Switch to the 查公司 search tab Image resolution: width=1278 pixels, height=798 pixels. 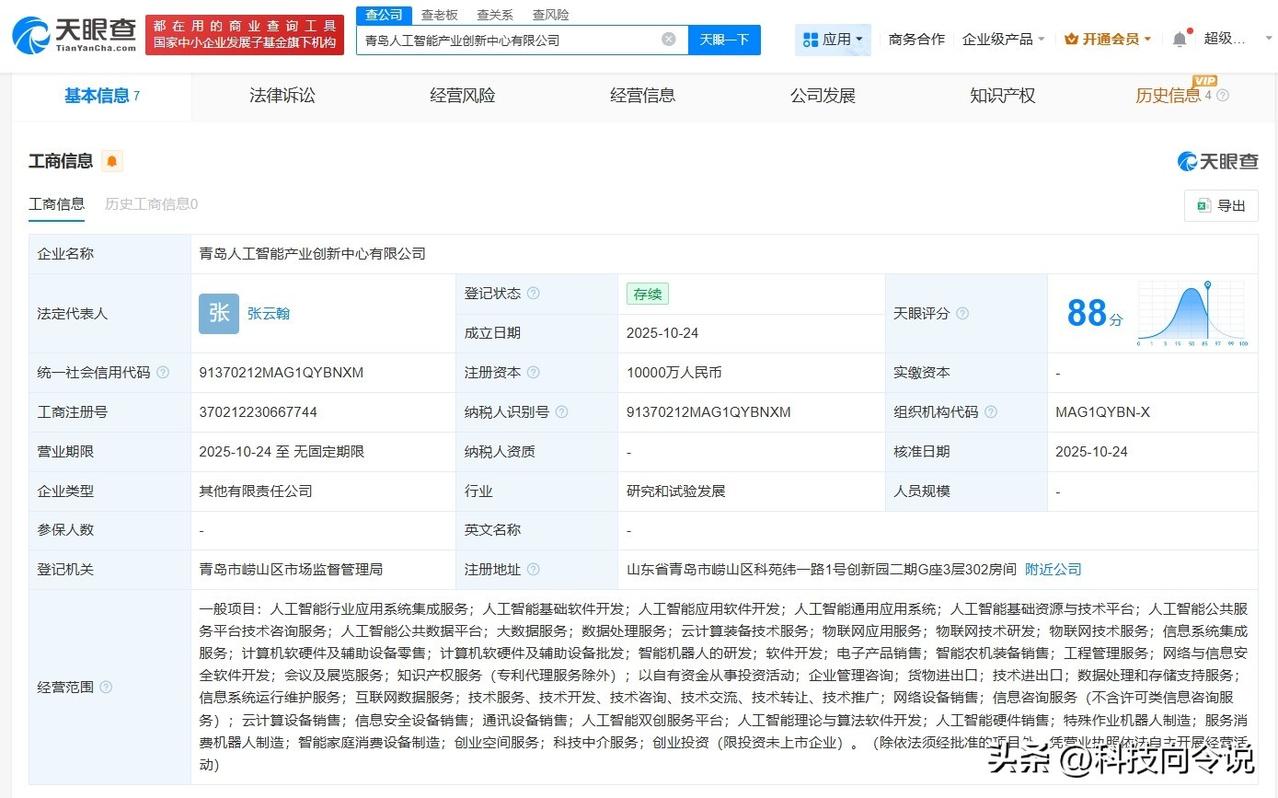[383, 15]
